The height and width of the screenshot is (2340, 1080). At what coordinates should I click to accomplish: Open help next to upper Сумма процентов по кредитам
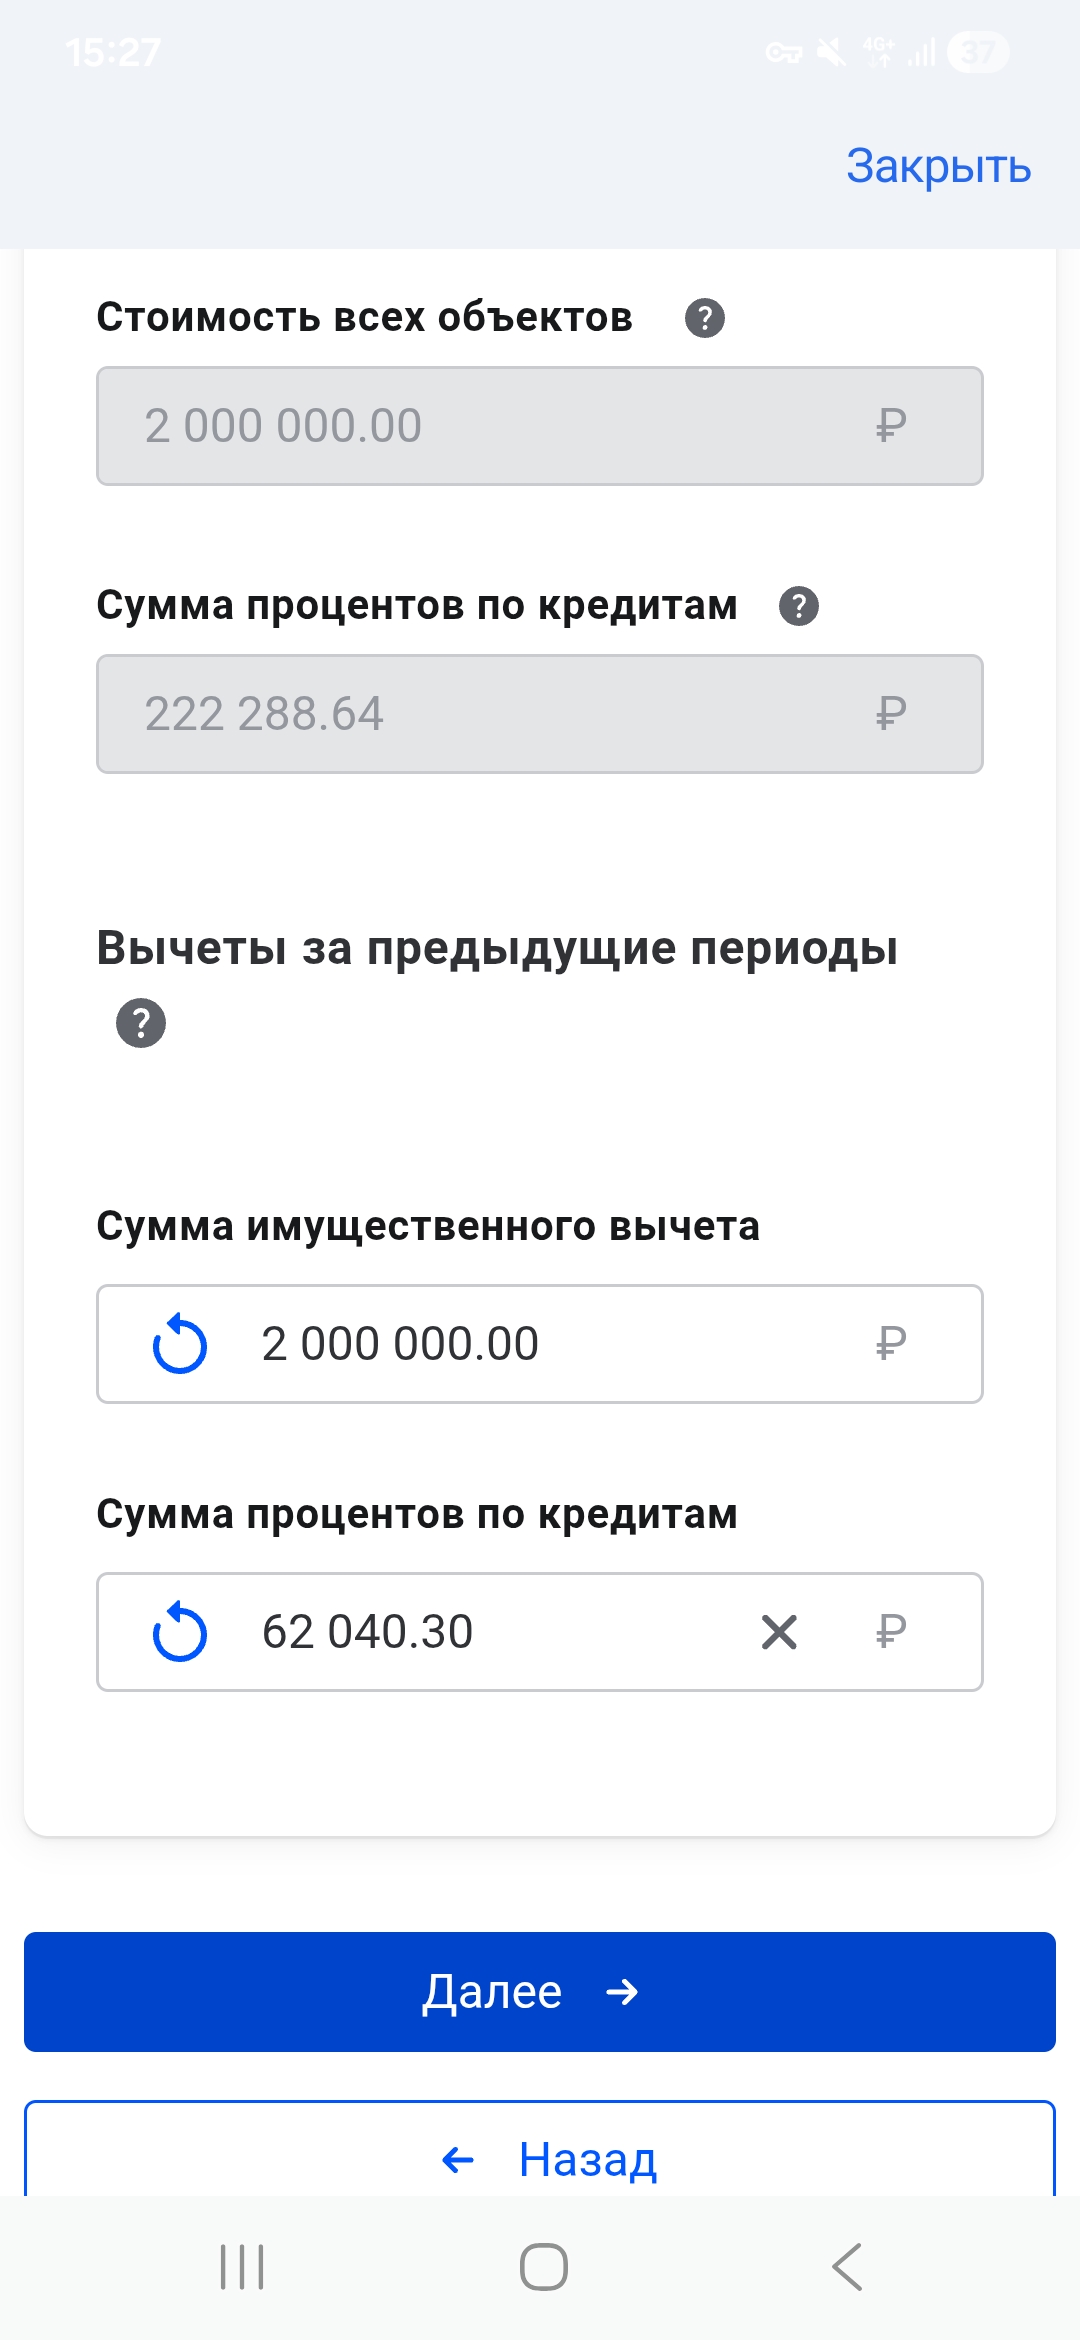click(x=798, y=606)
